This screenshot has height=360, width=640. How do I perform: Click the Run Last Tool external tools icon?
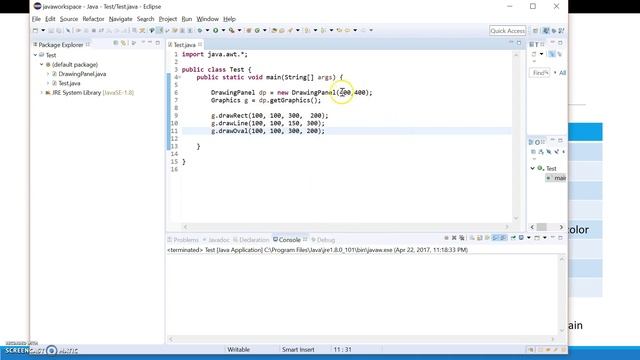(x=231, y=30)
